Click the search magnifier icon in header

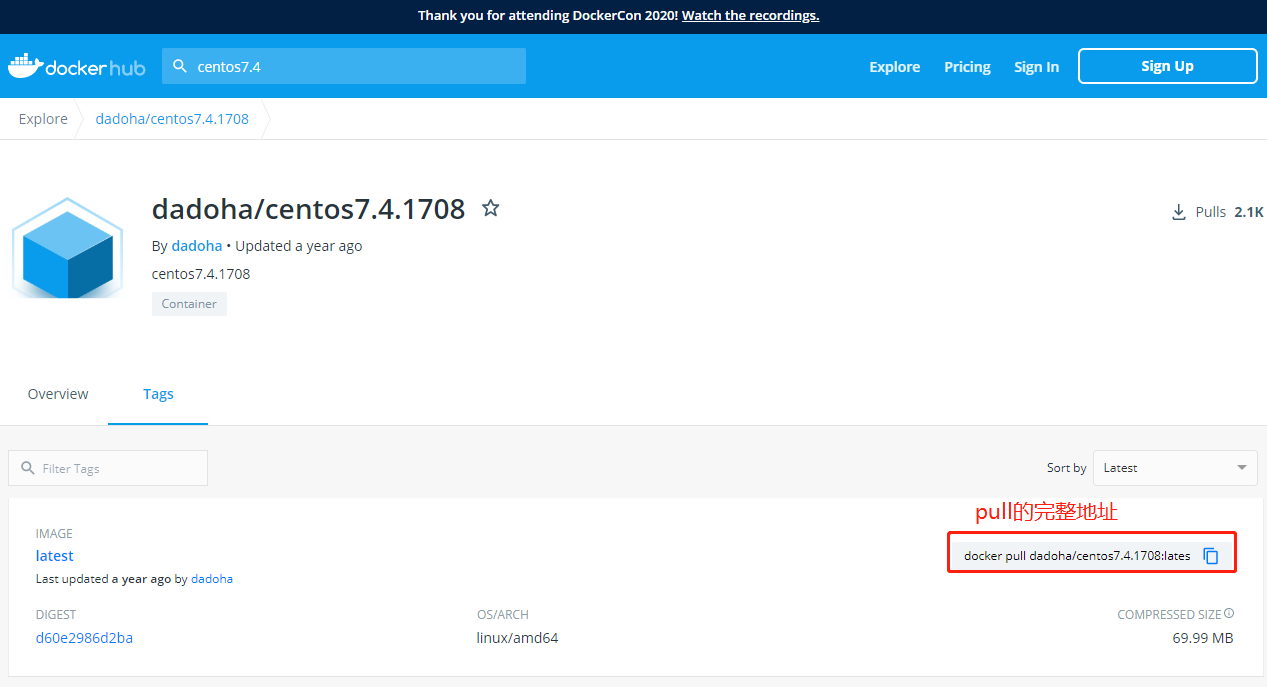[180, 66]
